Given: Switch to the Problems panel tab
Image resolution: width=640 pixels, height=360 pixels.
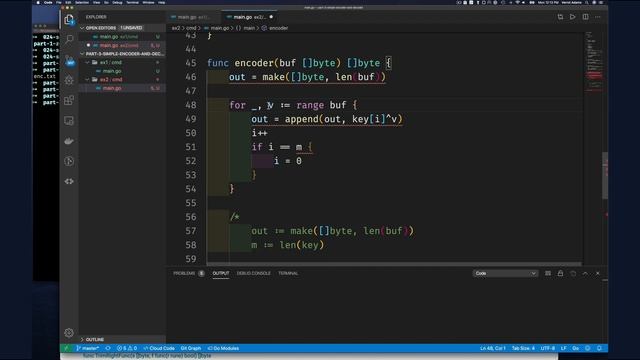Looking at the screenshot, I should coord(189,273).
